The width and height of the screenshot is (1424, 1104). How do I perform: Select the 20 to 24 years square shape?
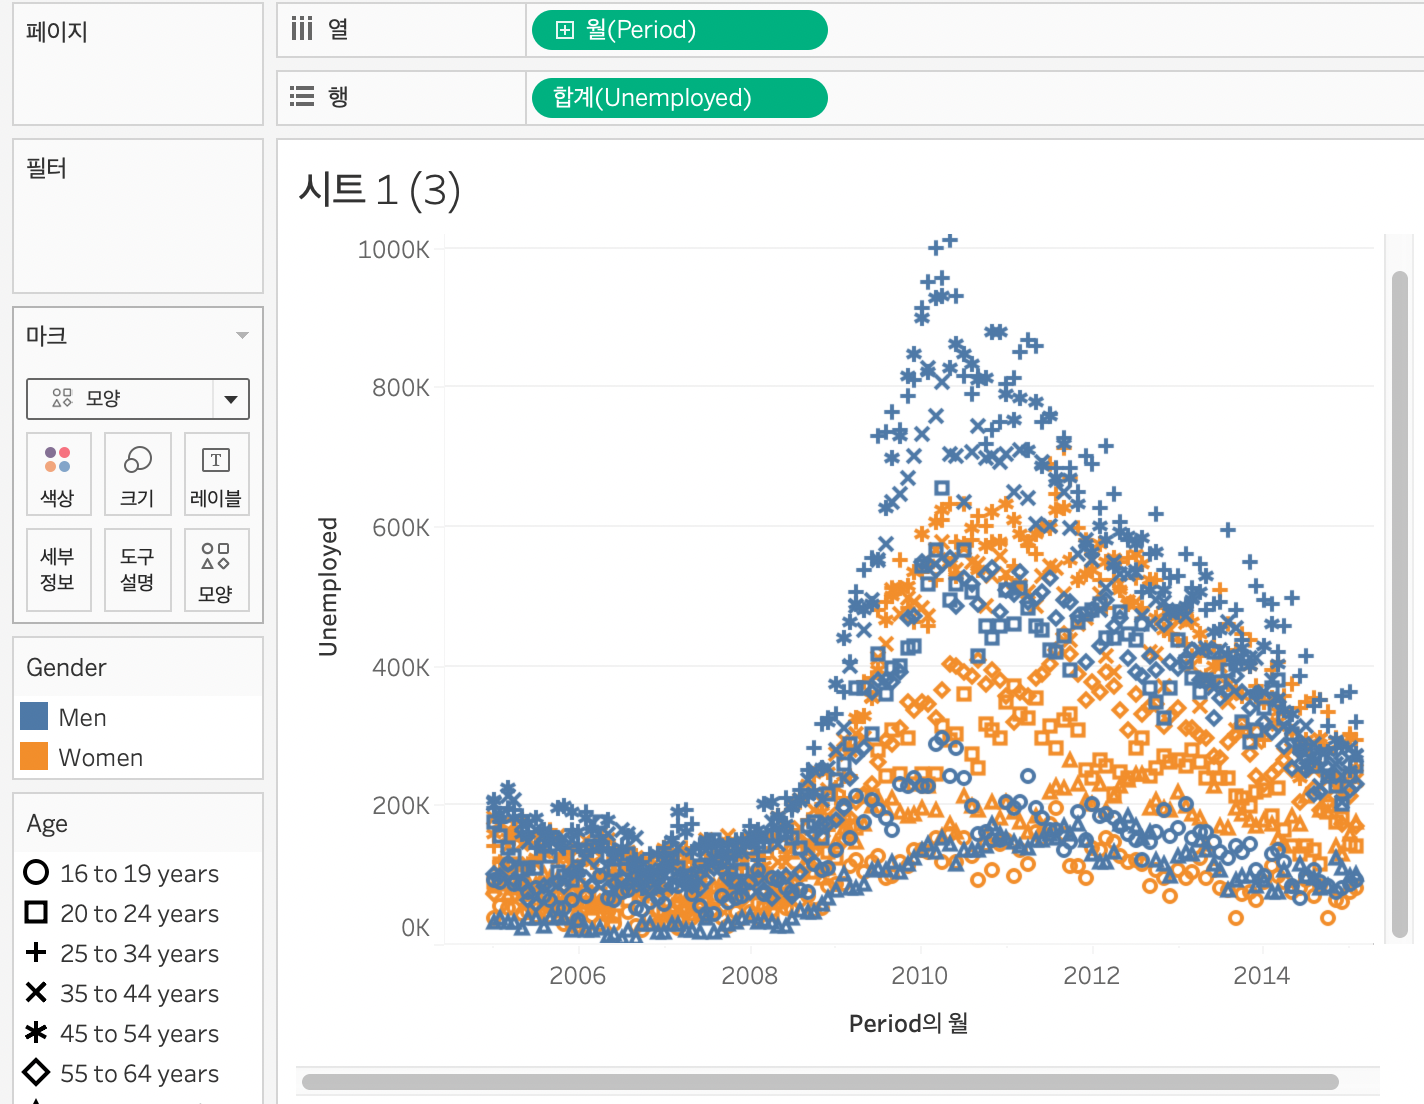click(36, 913)
